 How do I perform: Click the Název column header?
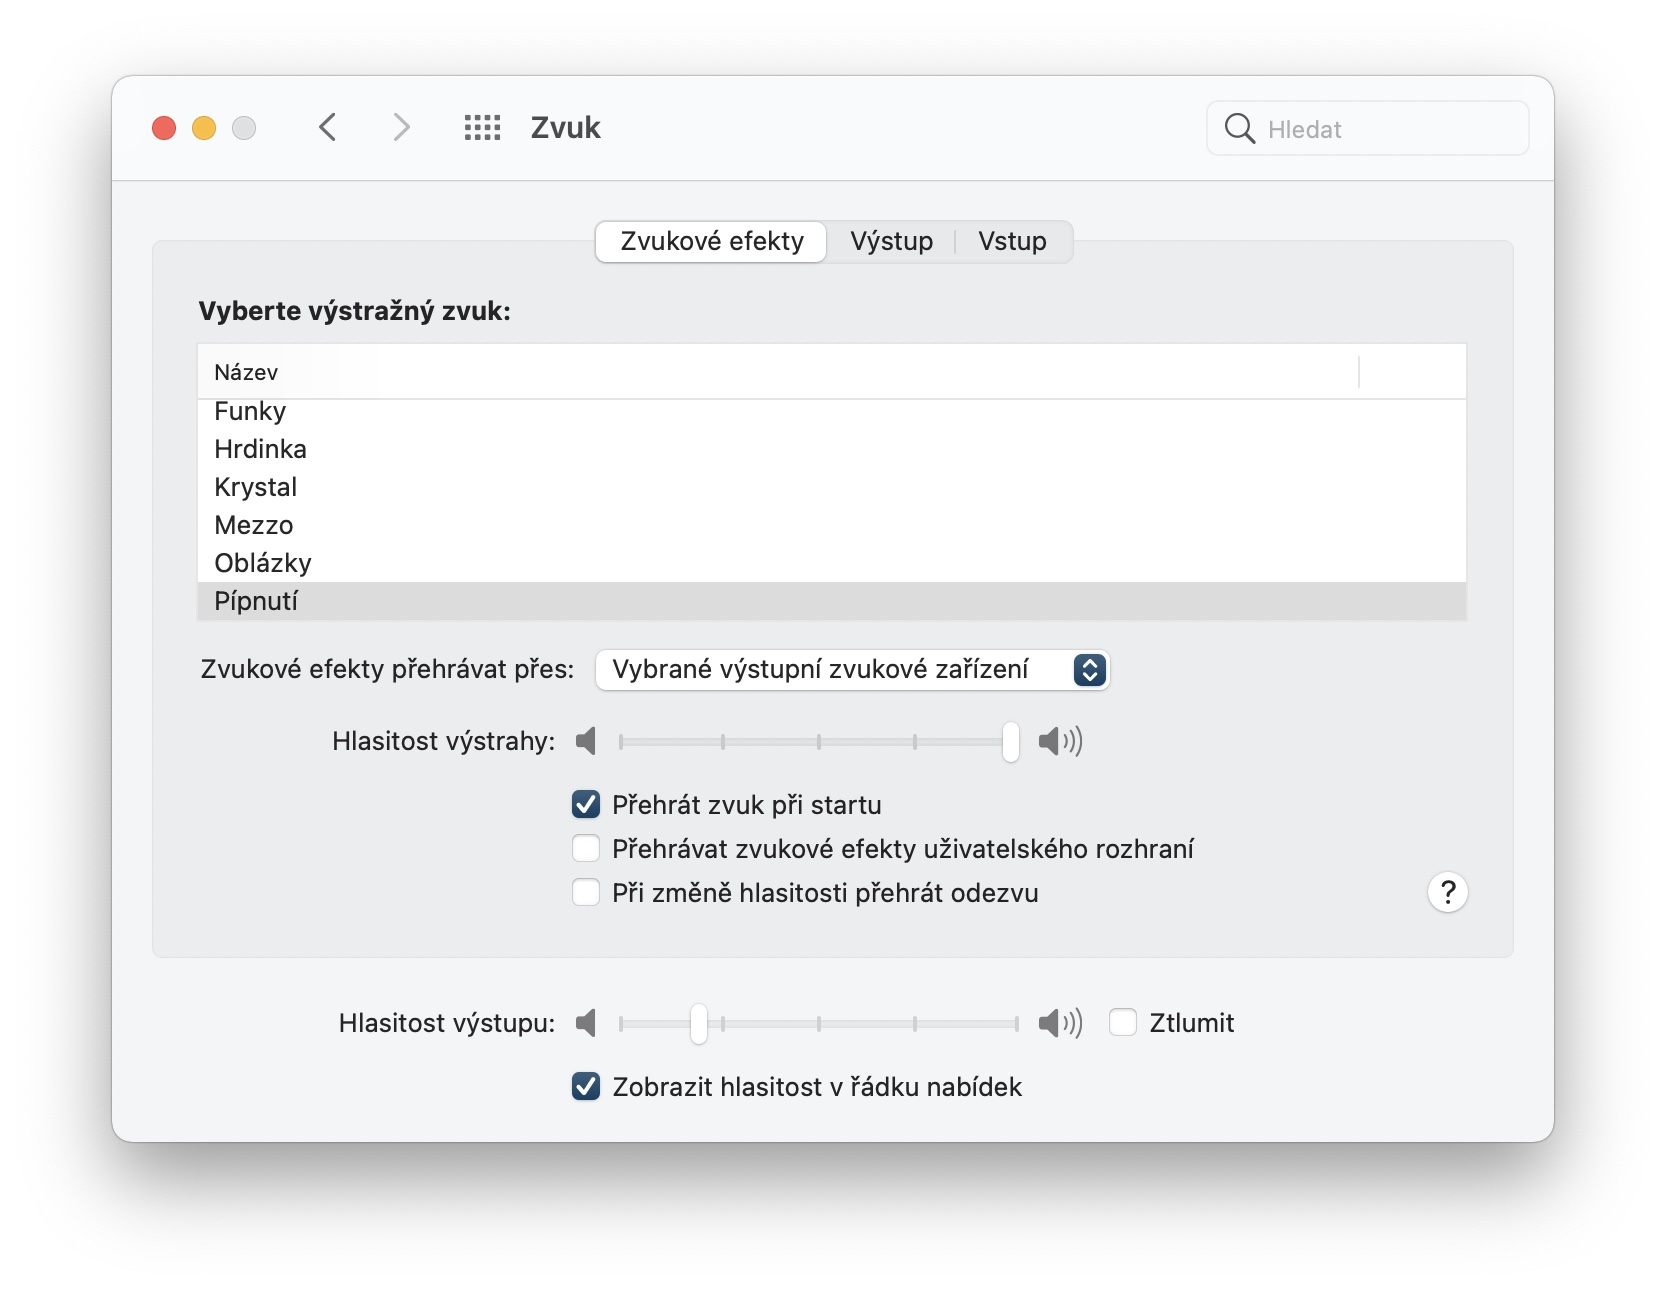tap(246, 372)
